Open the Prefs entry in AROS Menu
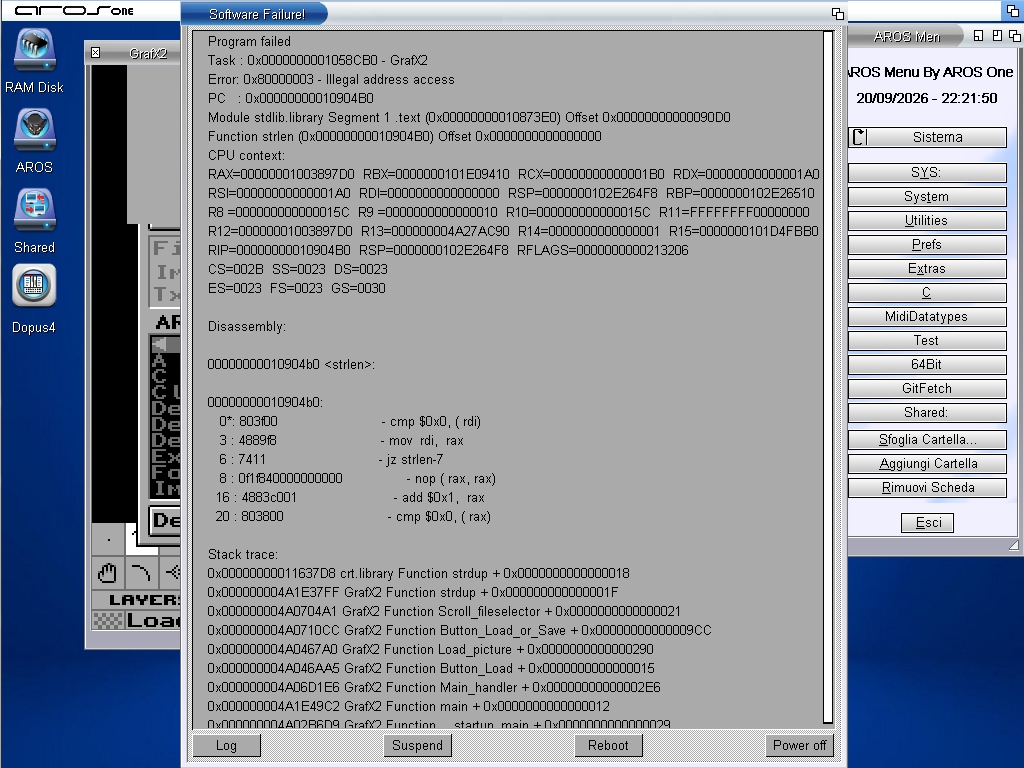This screenshot has width=1024, height=768. tap(927, 245)
